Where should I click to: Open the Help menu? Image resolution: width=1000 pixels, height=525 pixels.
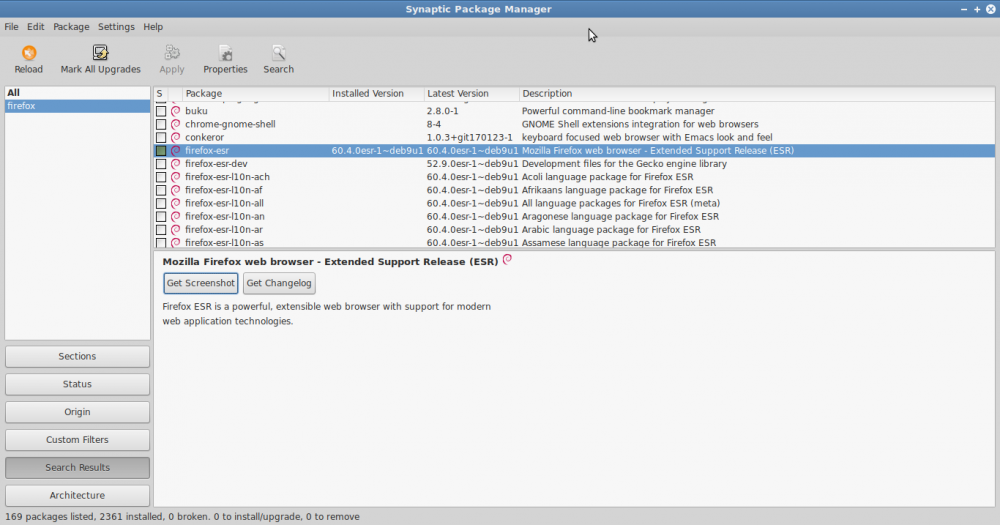pyautogui.click(x=153, y=27)
